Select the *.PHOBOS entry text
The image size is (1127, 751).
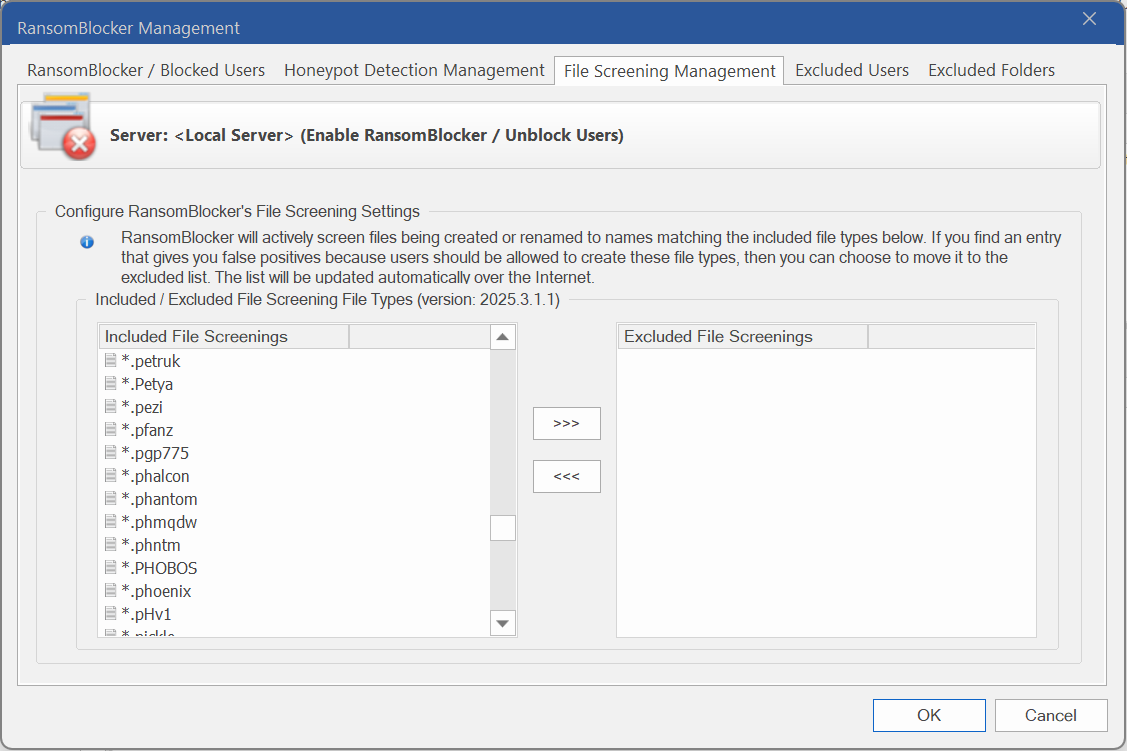[x=160, y=568]
